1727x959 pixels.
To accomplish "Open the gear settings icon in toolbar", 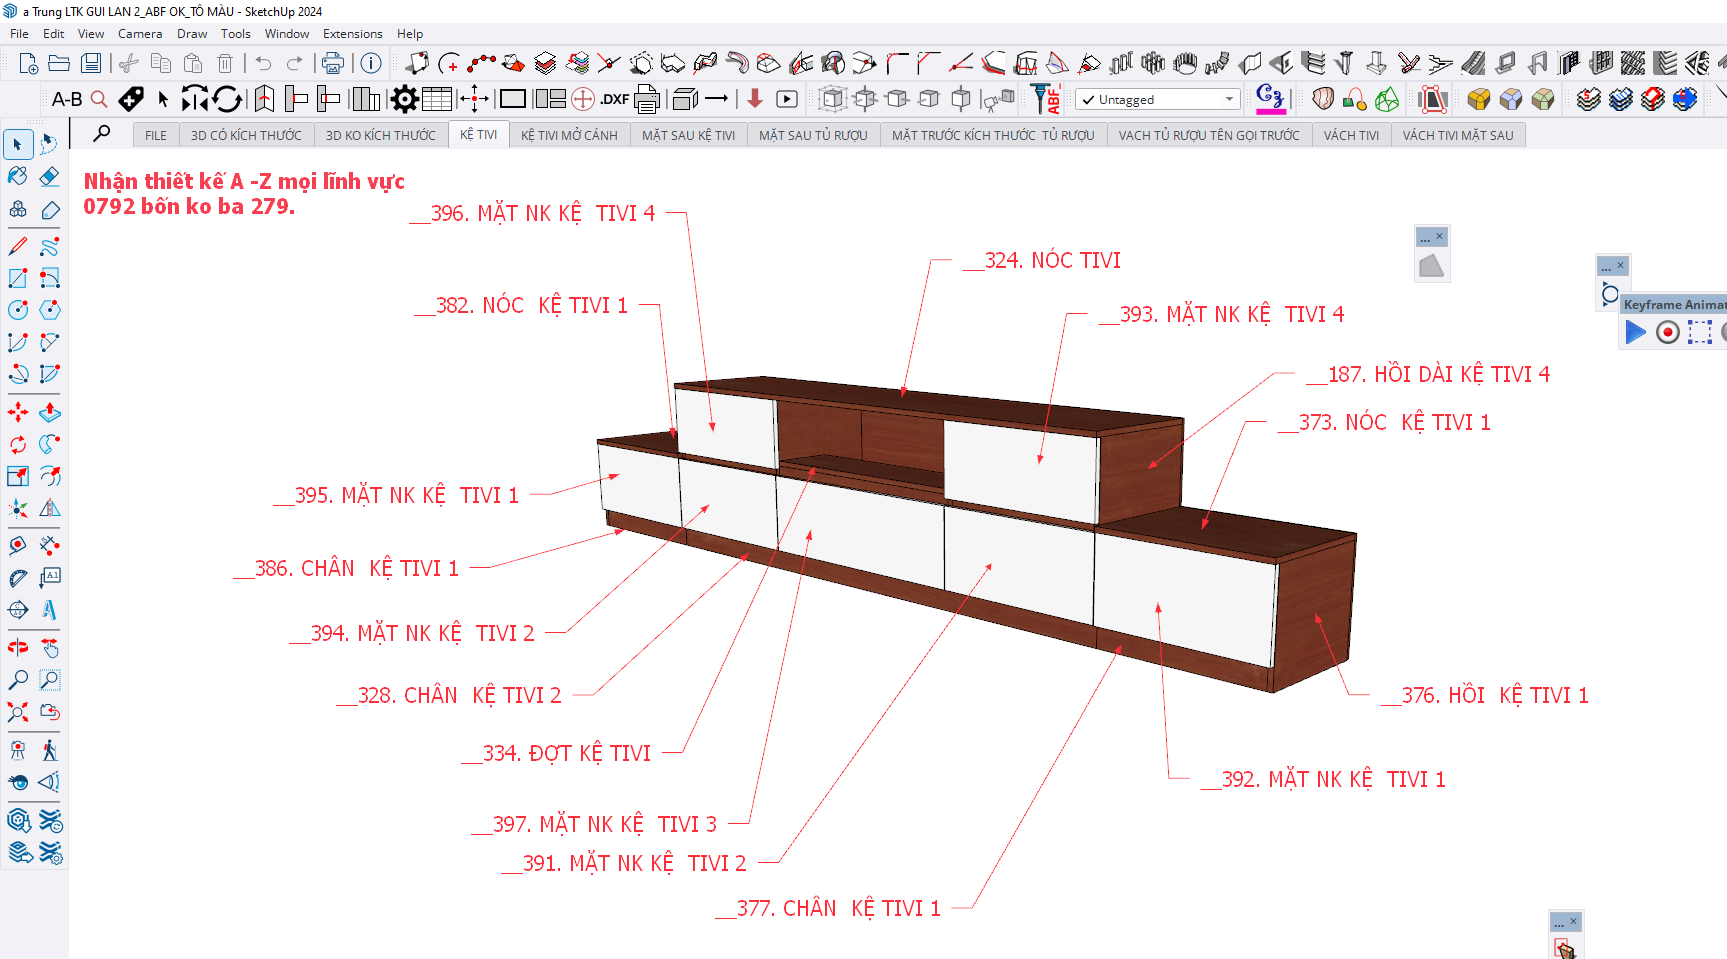I will 404,99.
